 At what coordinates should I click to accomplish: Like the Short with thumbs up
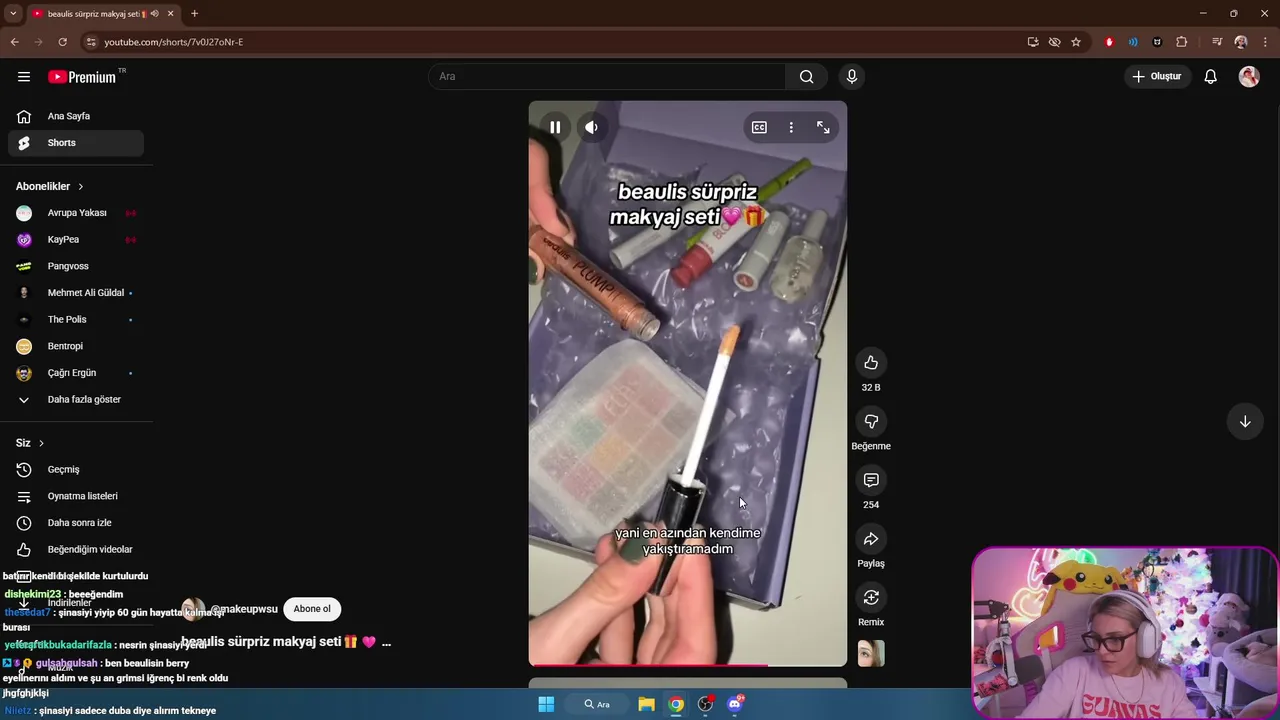871,363
